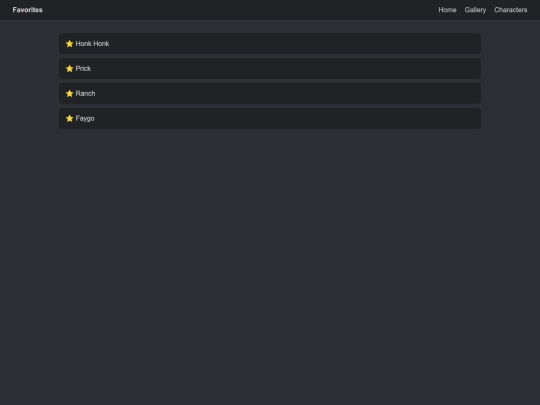This screenshot has width=540, height=405.
Task: Open the Ranch favorite card
Action: (270, 93)
